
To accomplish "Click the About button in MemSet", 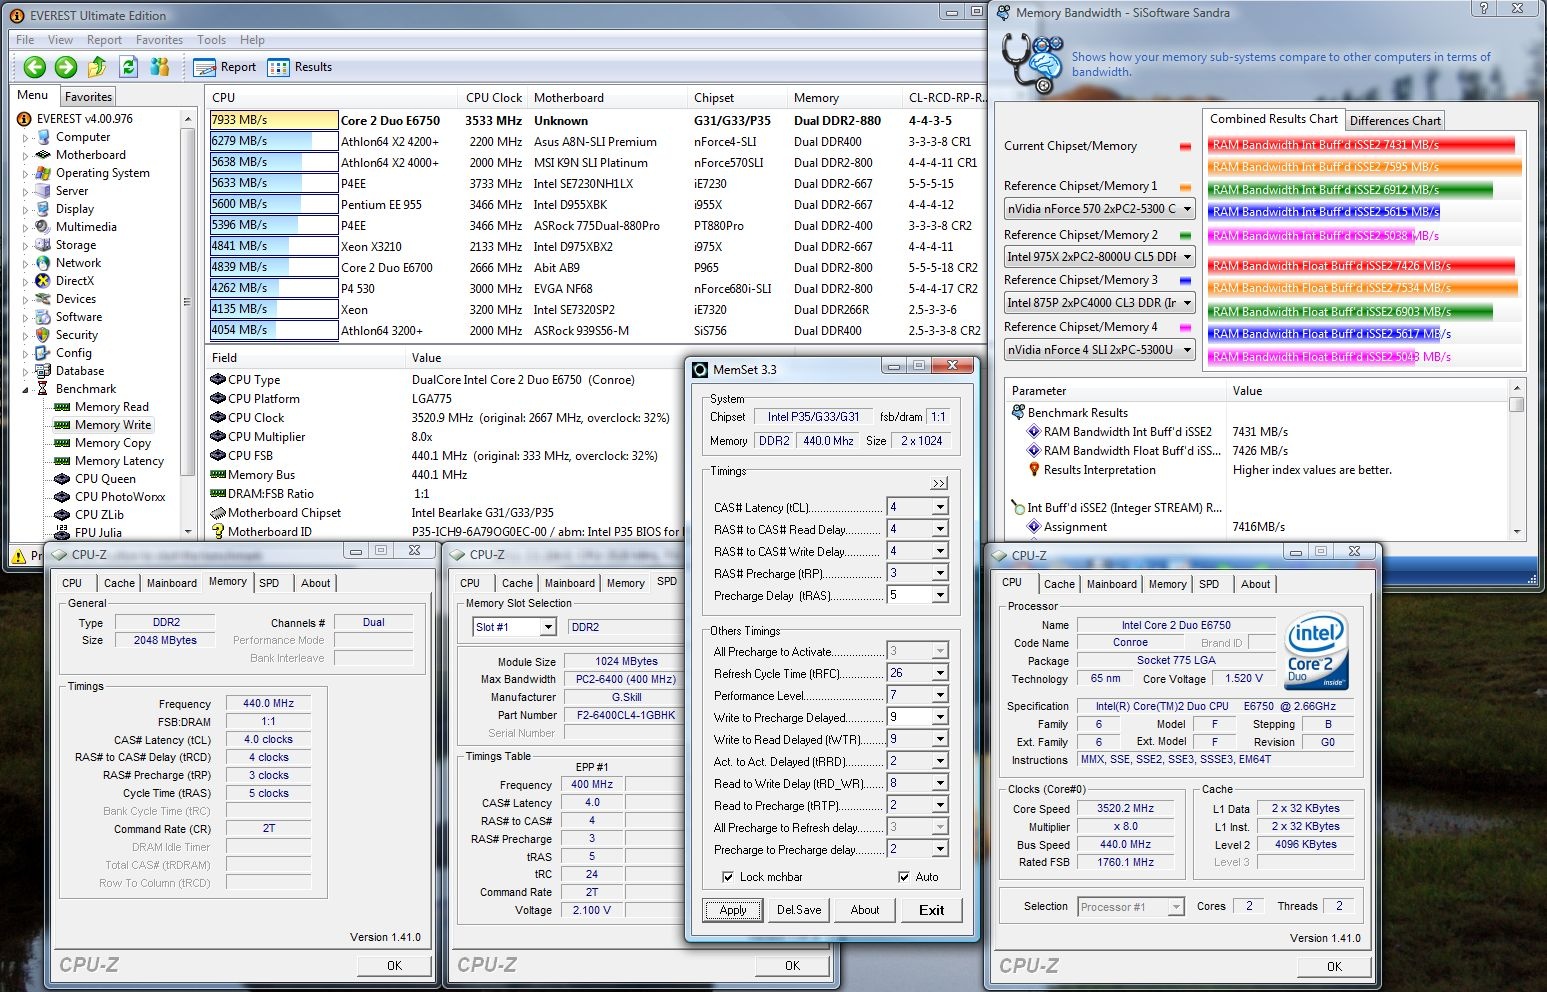I will (865, 910).
